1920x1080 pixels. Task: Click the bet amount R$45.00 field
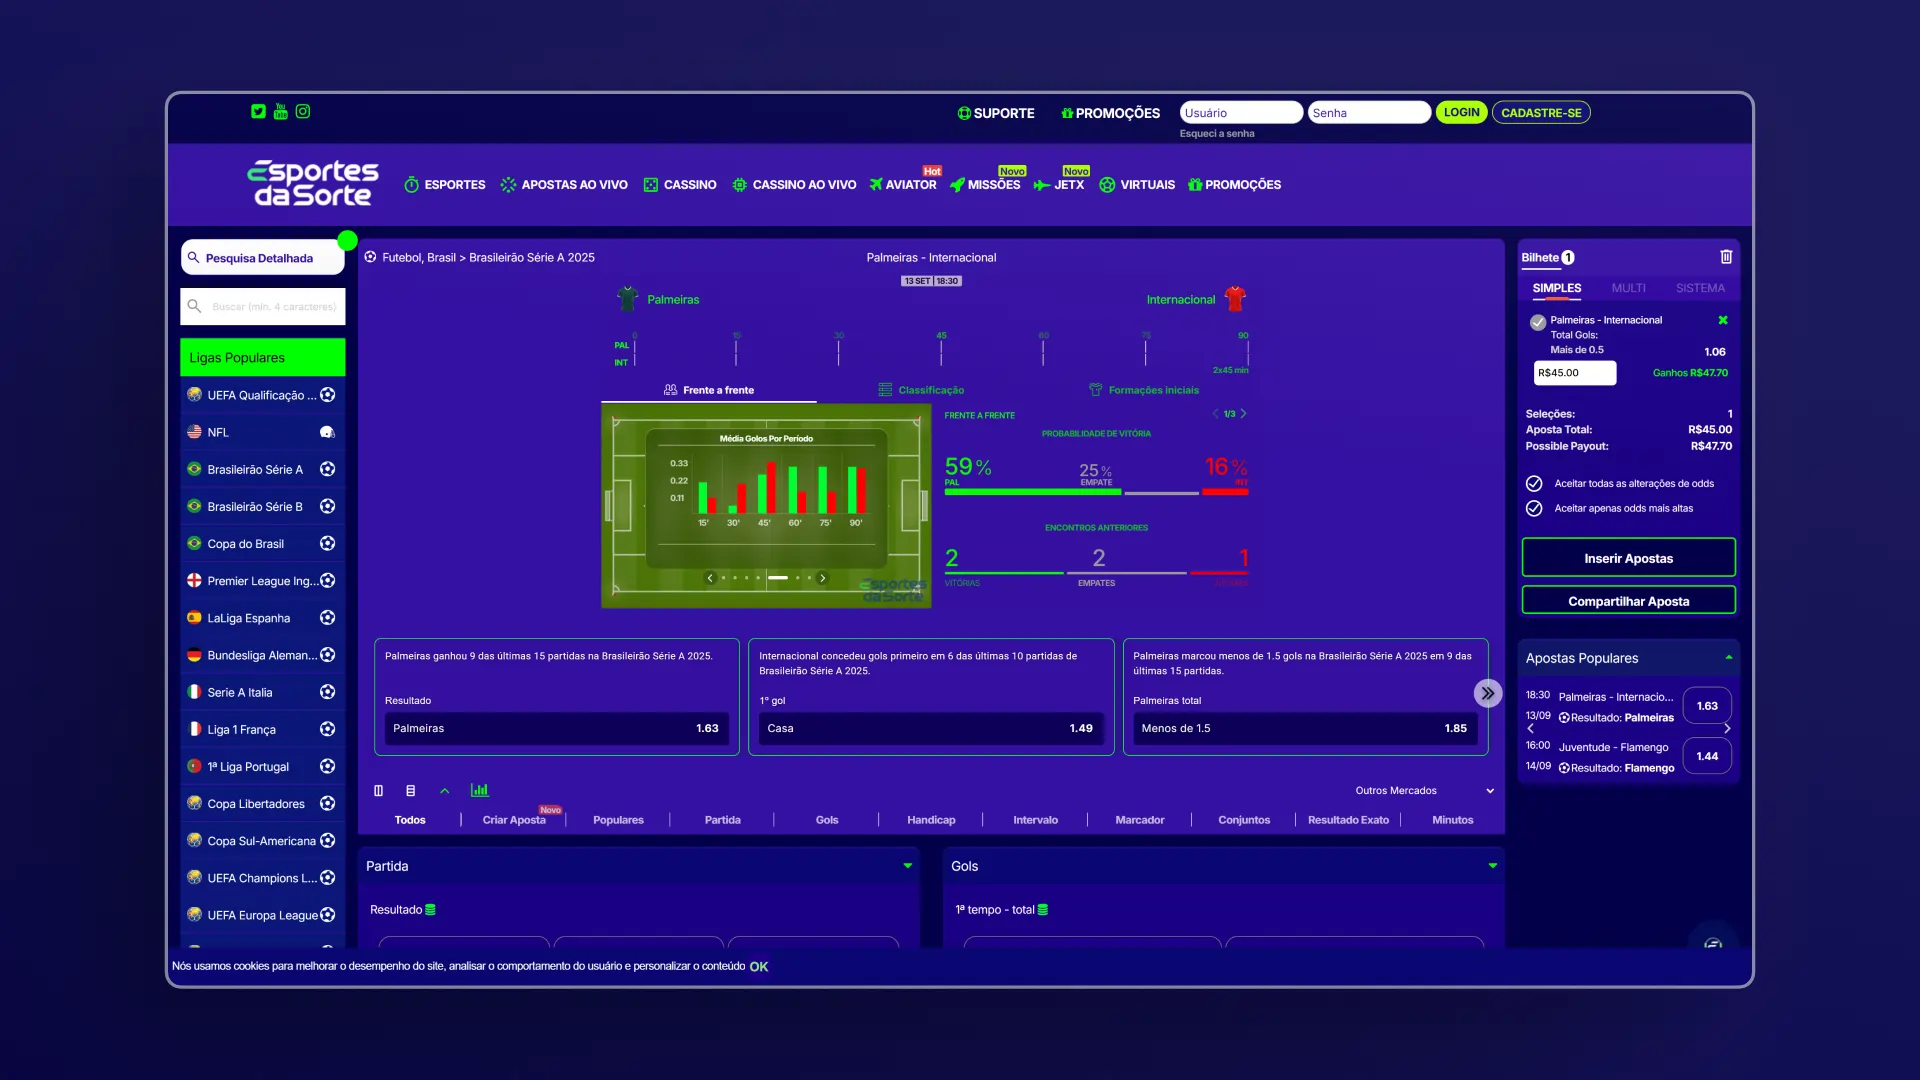pyautogui.click(x=1575, y=373)
